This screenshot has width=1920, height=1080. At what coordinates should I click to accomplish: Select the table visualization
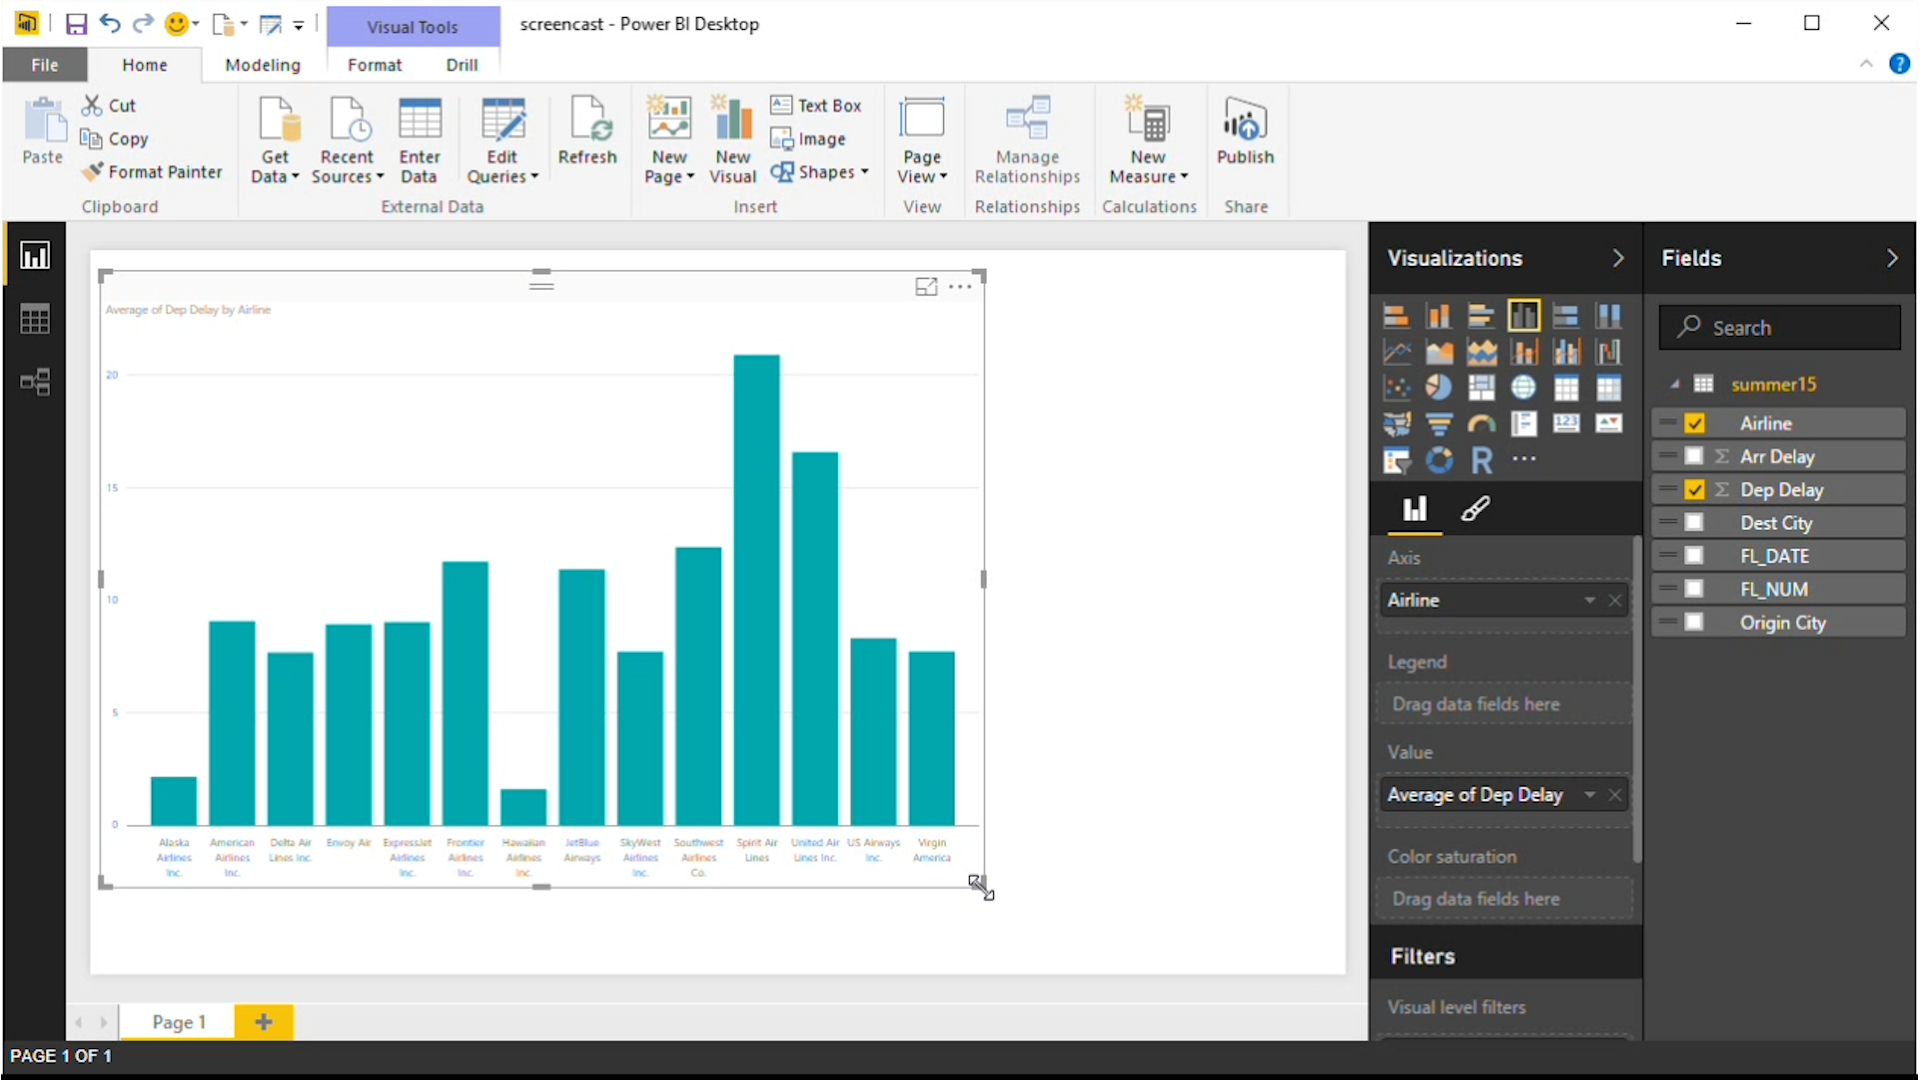click(x=1566, y=388)
